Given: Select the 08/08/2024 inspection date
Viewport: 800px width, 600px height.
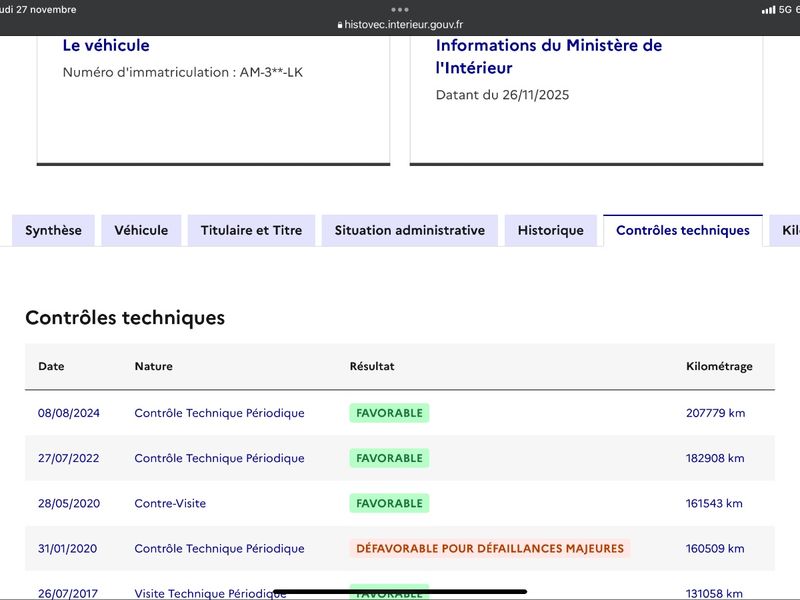Looking at the screenshot, I should [69, 413].
